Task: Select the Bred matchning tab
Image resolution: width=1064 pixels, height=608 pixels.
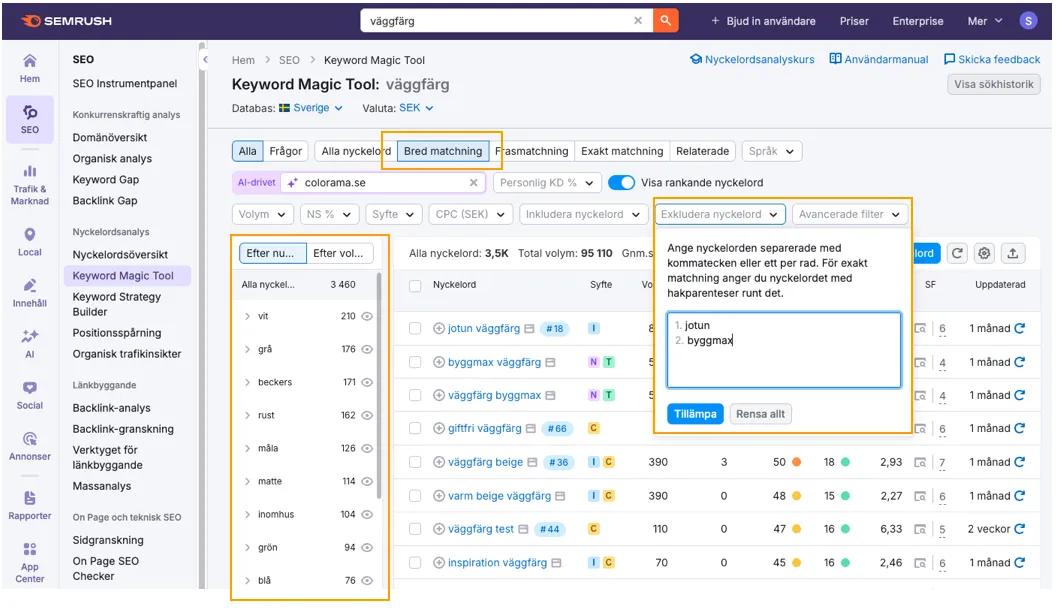Action: point(442,151)
